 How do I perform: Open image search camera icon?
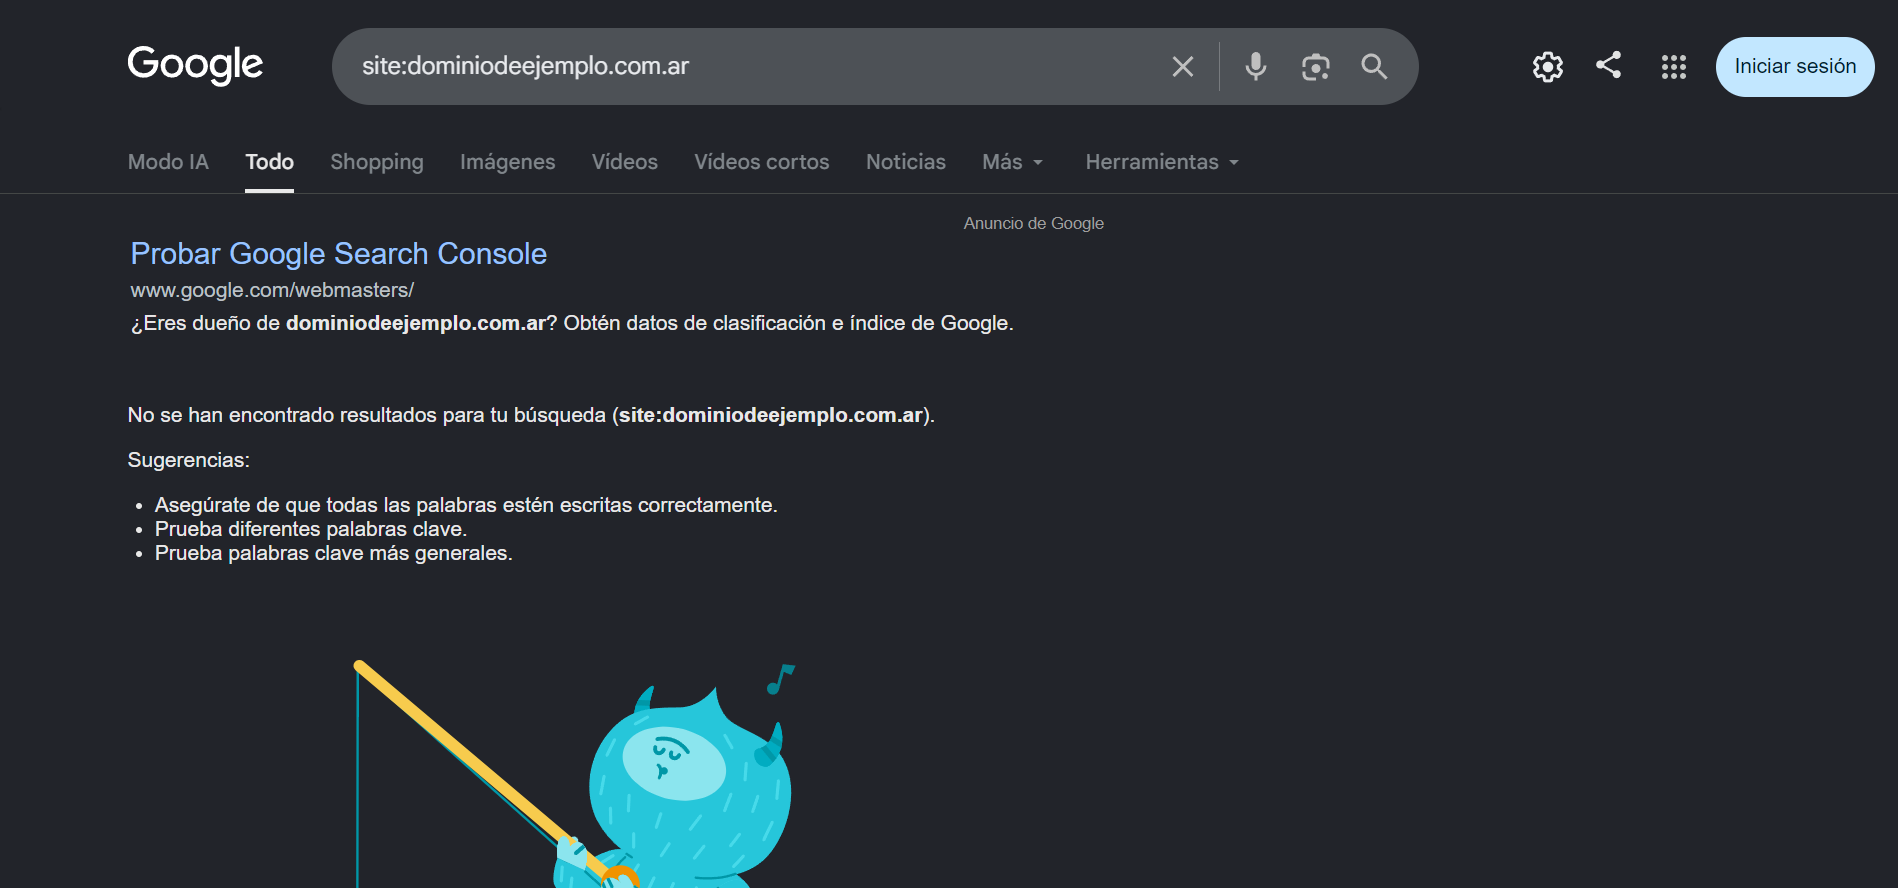1316,67
